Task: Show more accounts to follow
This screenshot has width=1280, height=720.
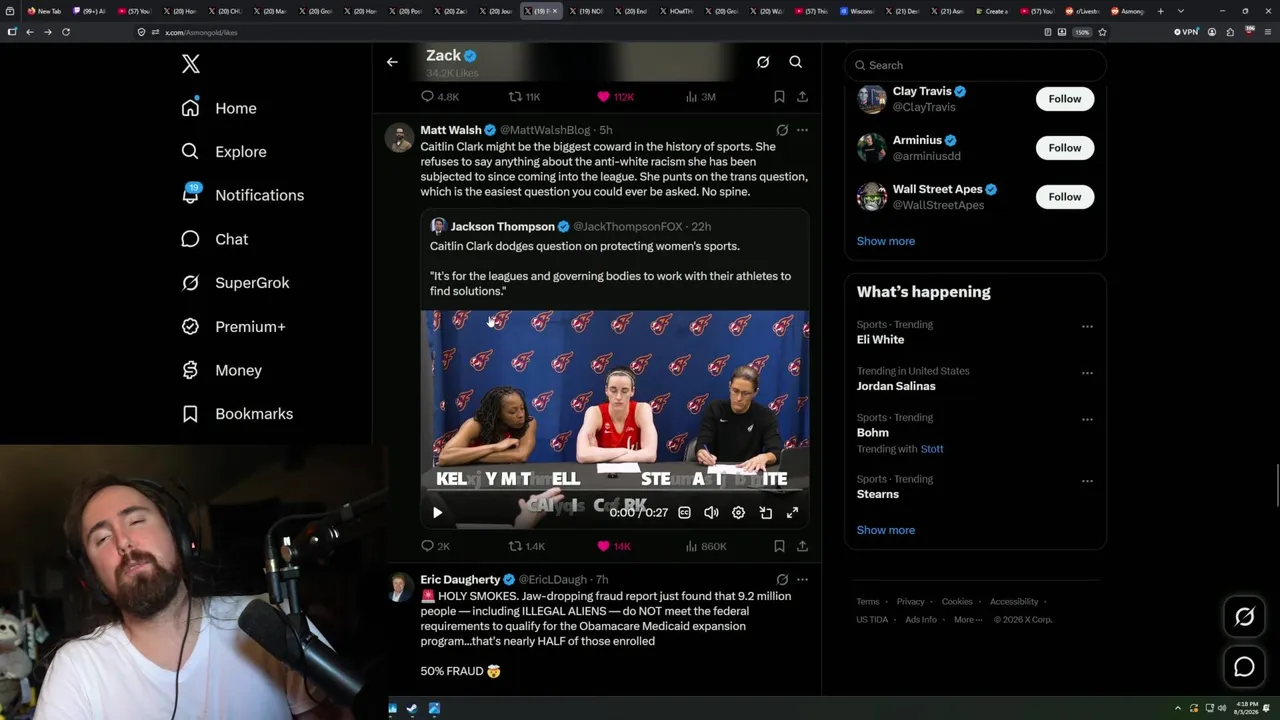Action: (x=886, y=241)
